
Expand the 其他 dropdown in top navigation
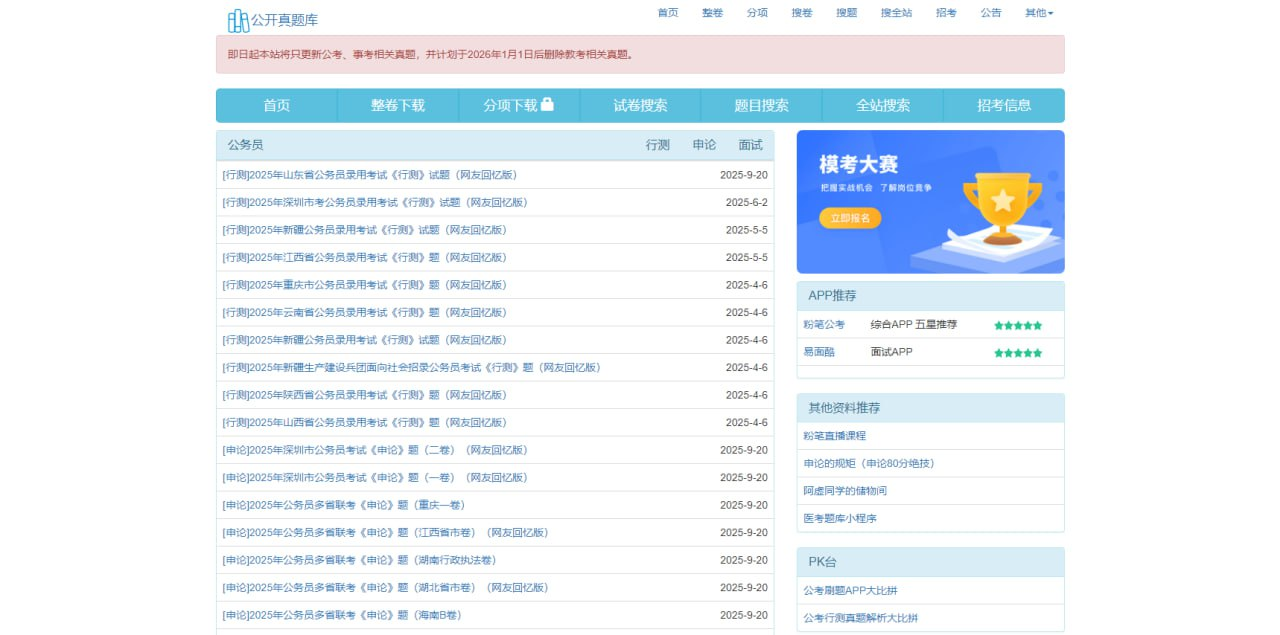(1038, 13)
